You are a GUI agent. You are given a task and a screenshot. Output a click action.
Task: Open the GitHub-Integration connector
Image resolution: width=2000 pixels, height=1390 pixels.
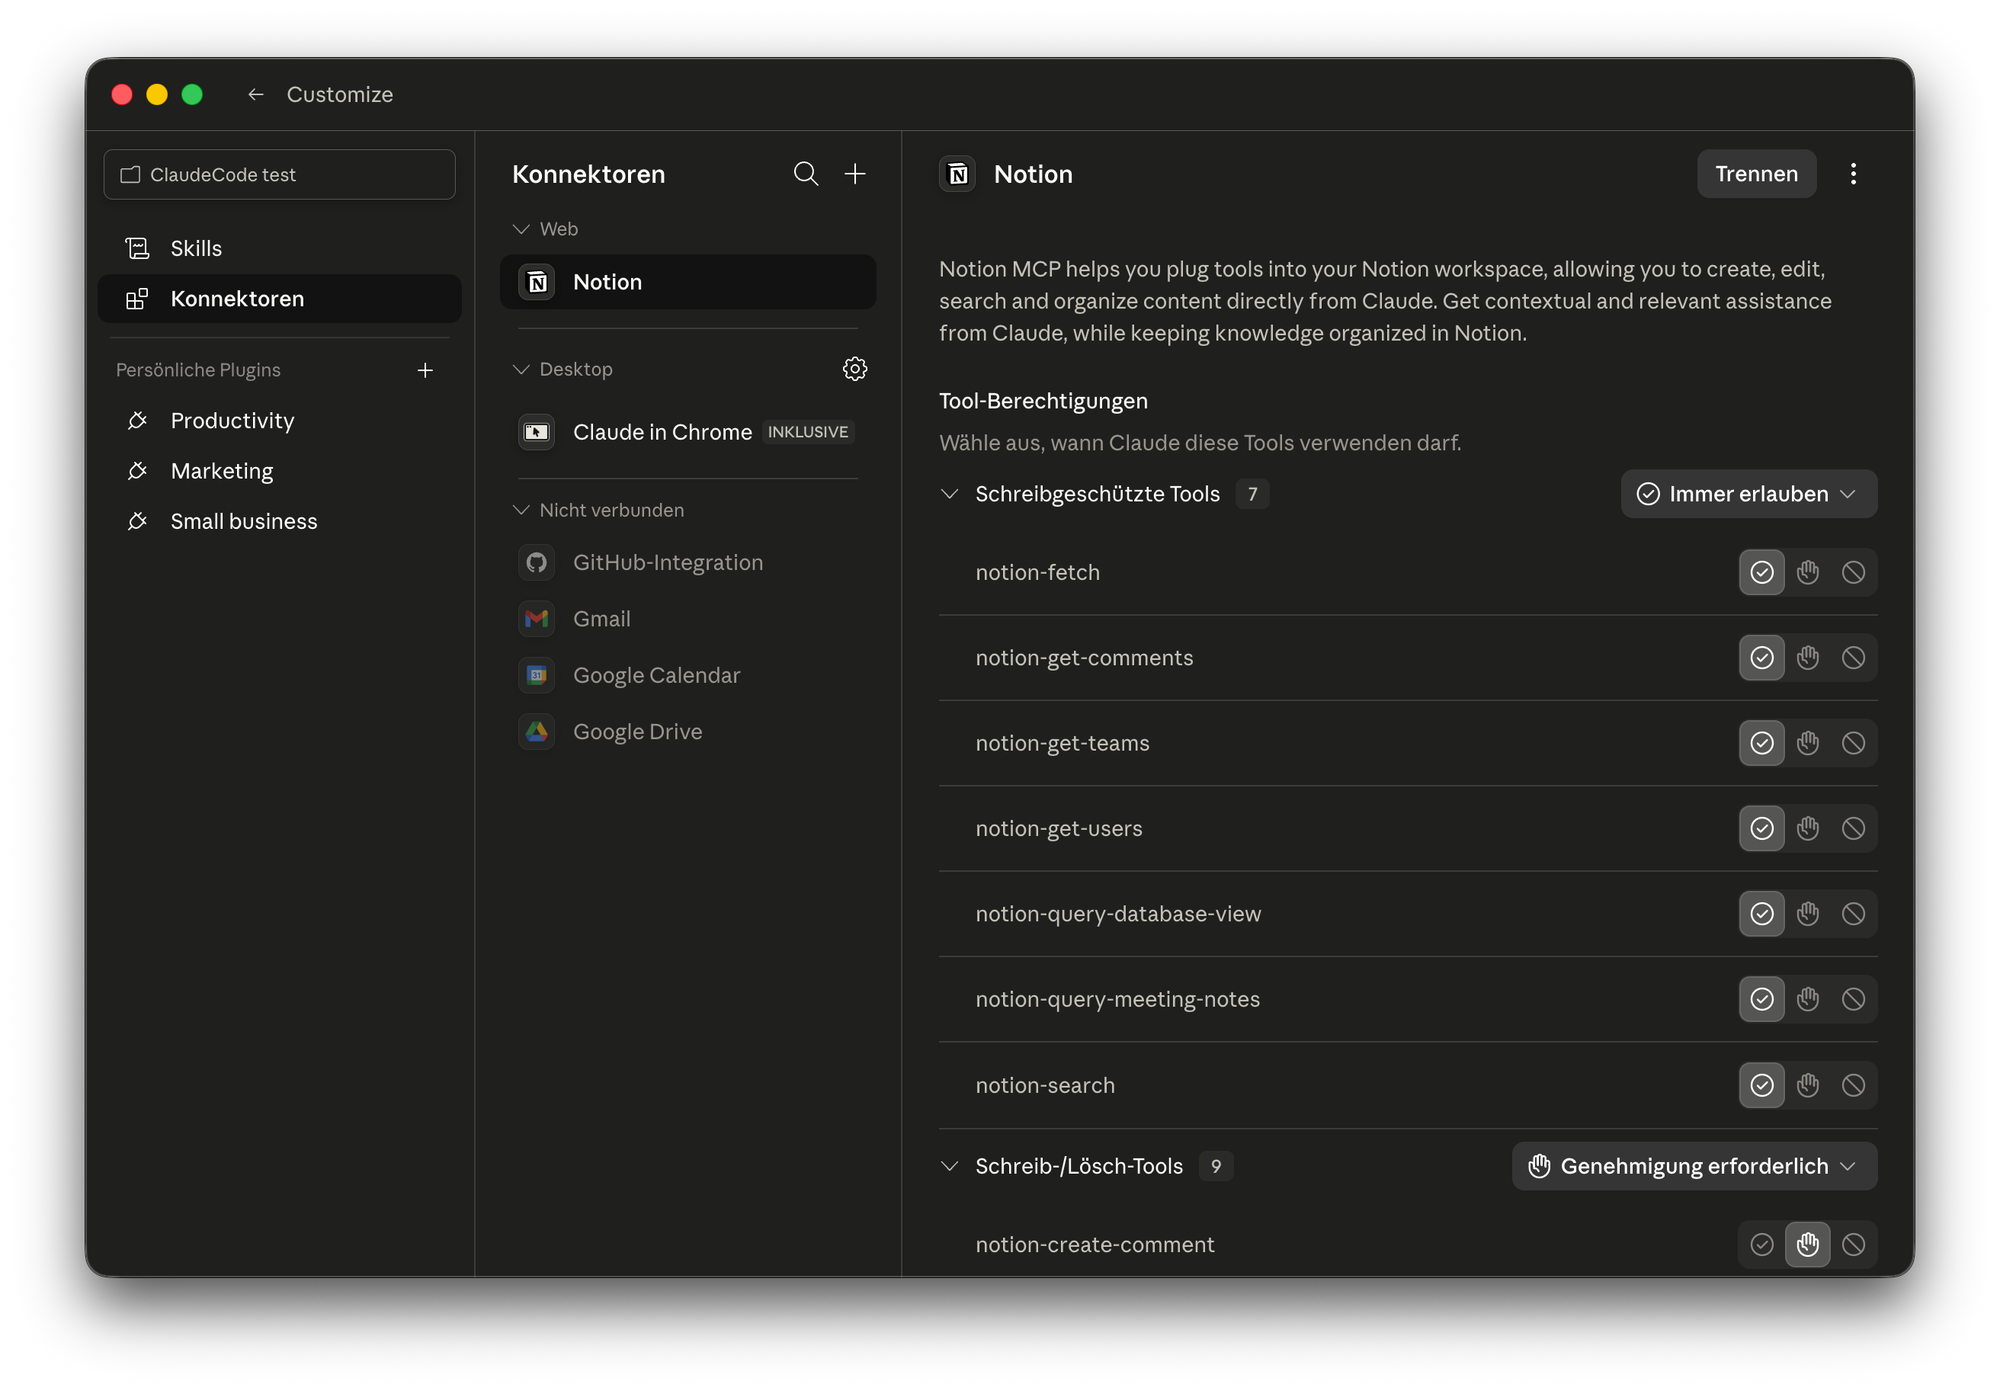coord(688,562)
